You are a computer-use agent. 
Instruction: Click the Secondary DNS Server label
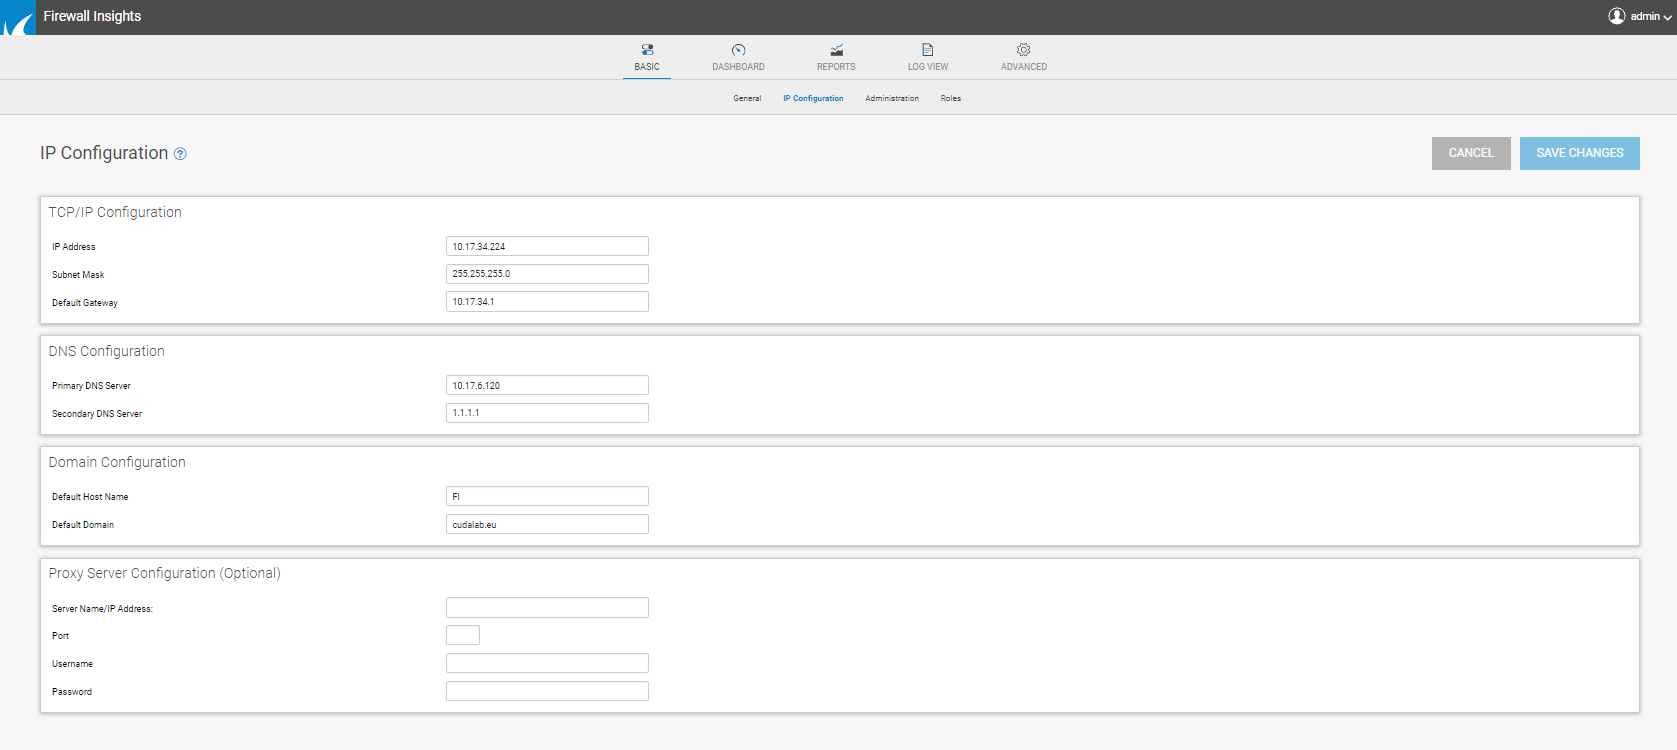pyautogui.click(x=97, y=414)
